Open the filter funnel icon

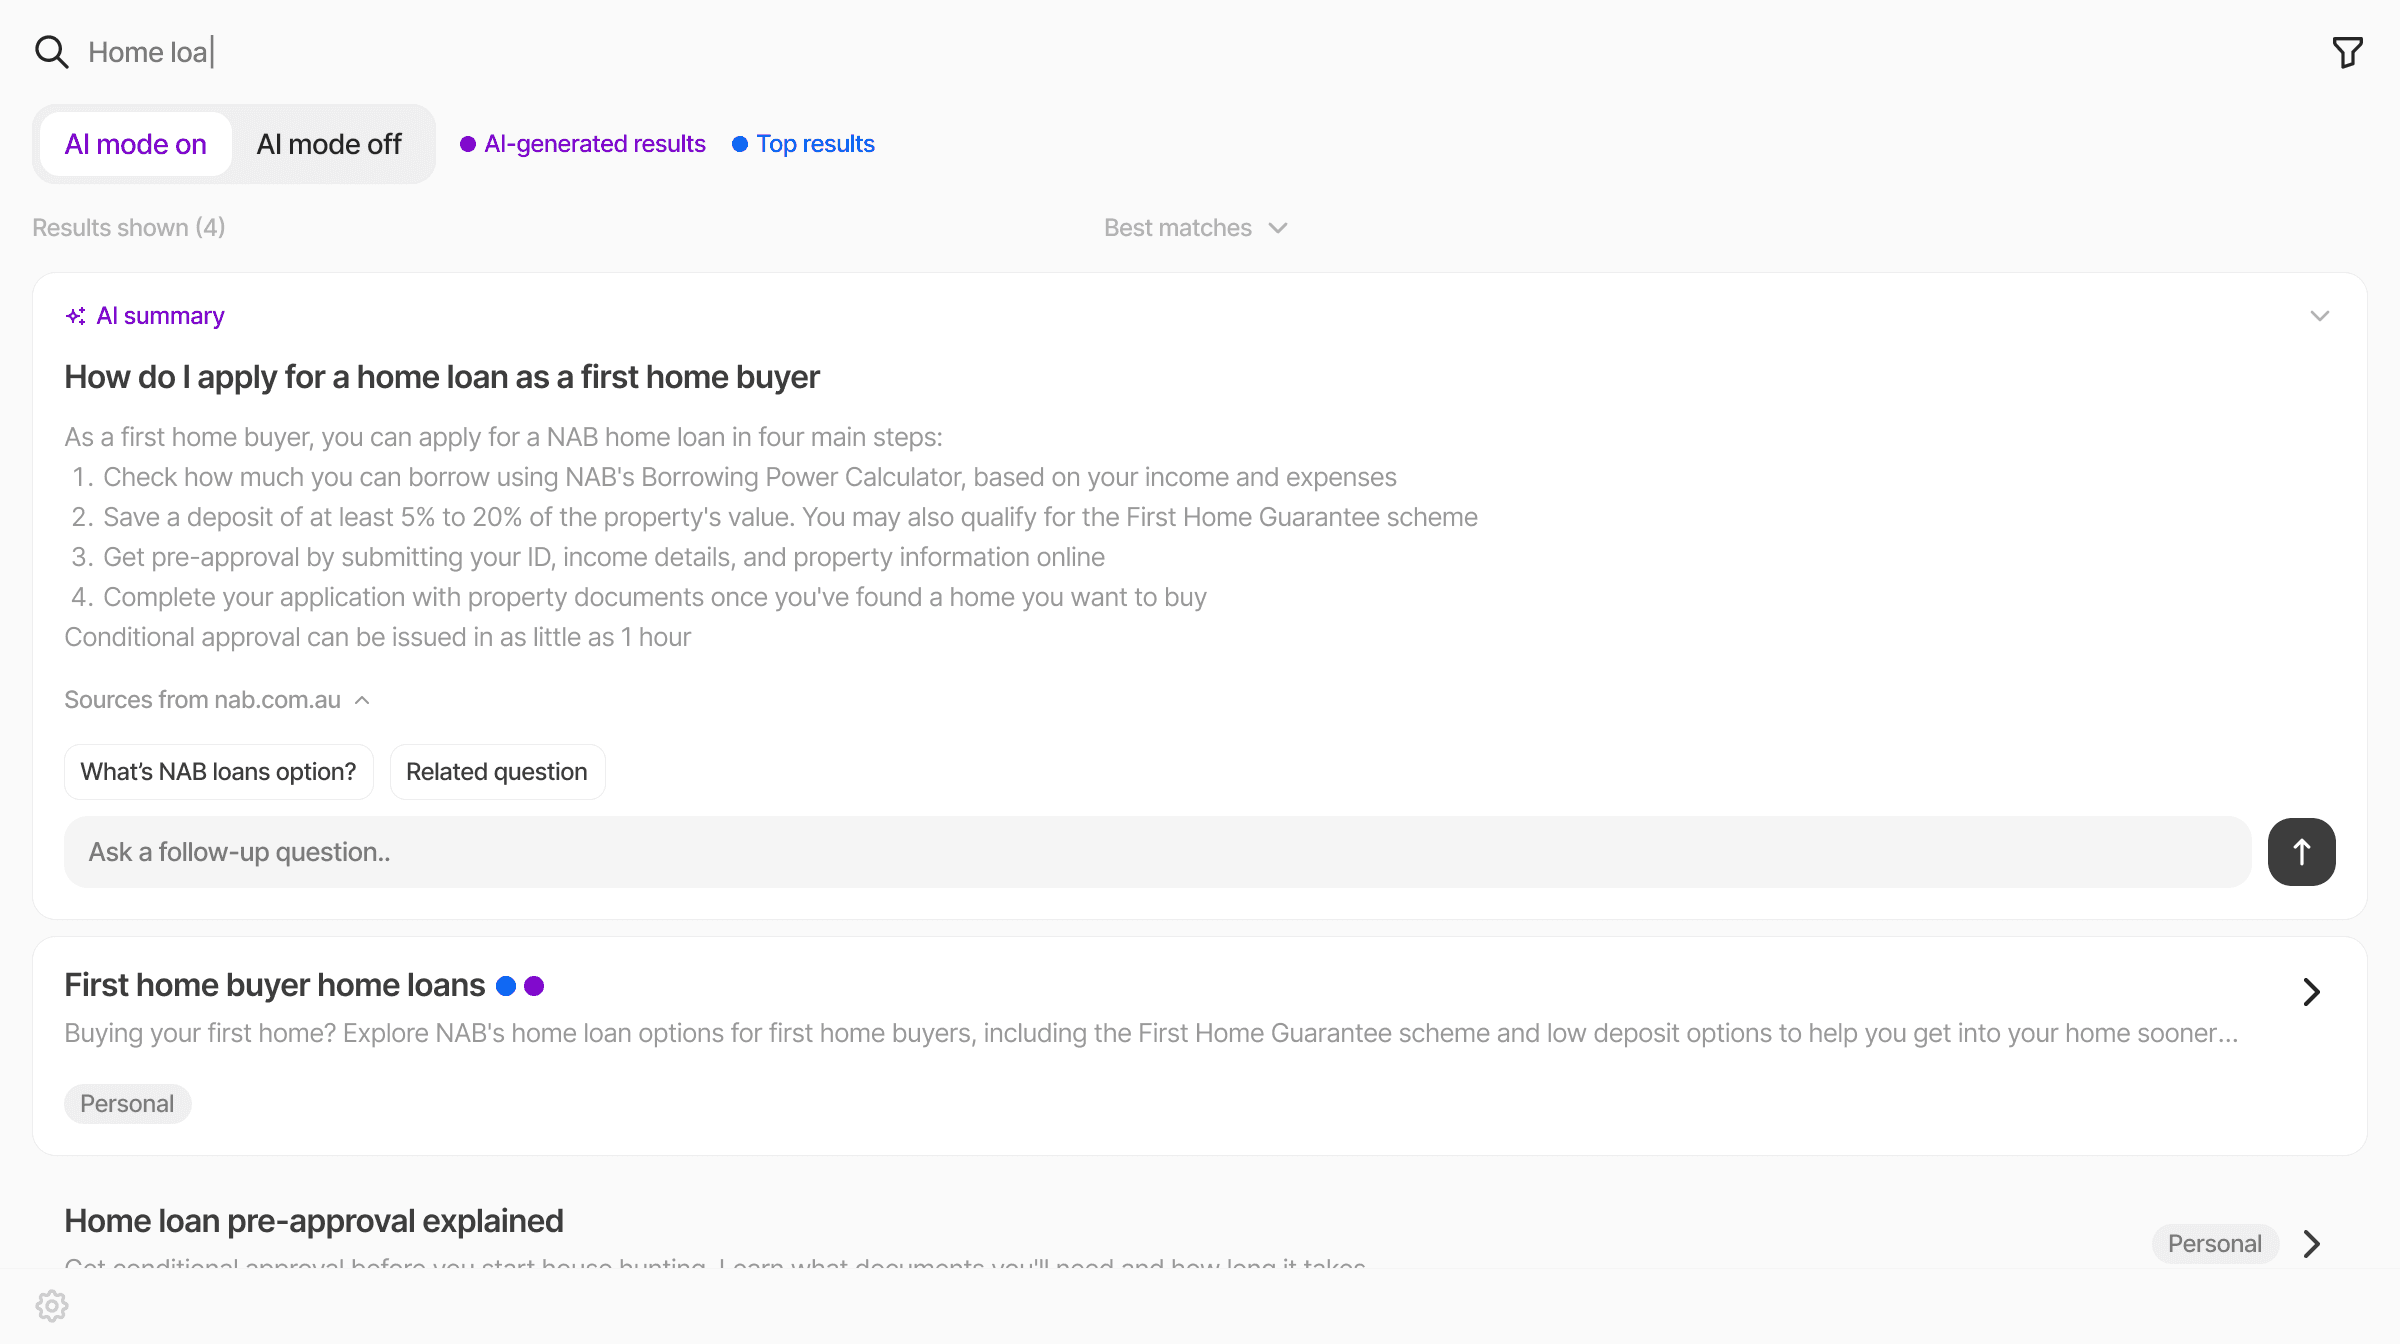[x=2347, y=52]
